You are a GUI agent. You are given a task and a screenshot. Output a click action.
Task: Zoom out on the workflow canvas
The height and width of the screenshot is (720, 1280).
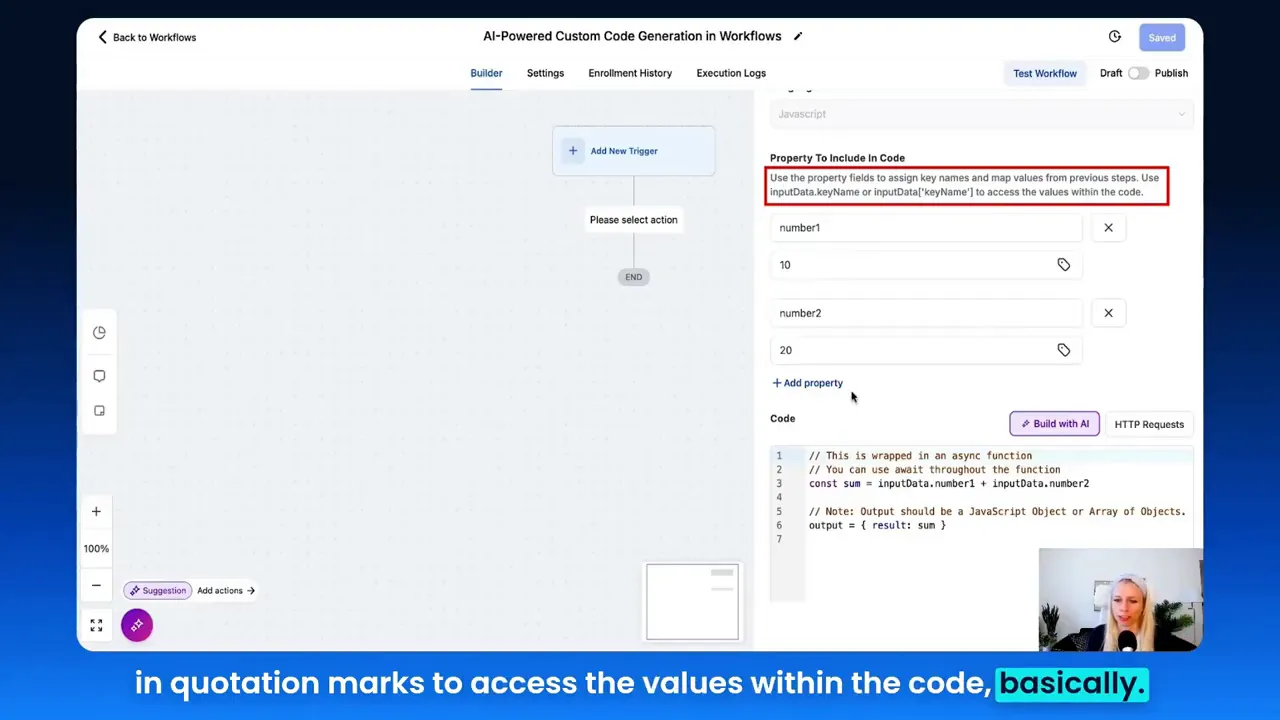(96, 584)
